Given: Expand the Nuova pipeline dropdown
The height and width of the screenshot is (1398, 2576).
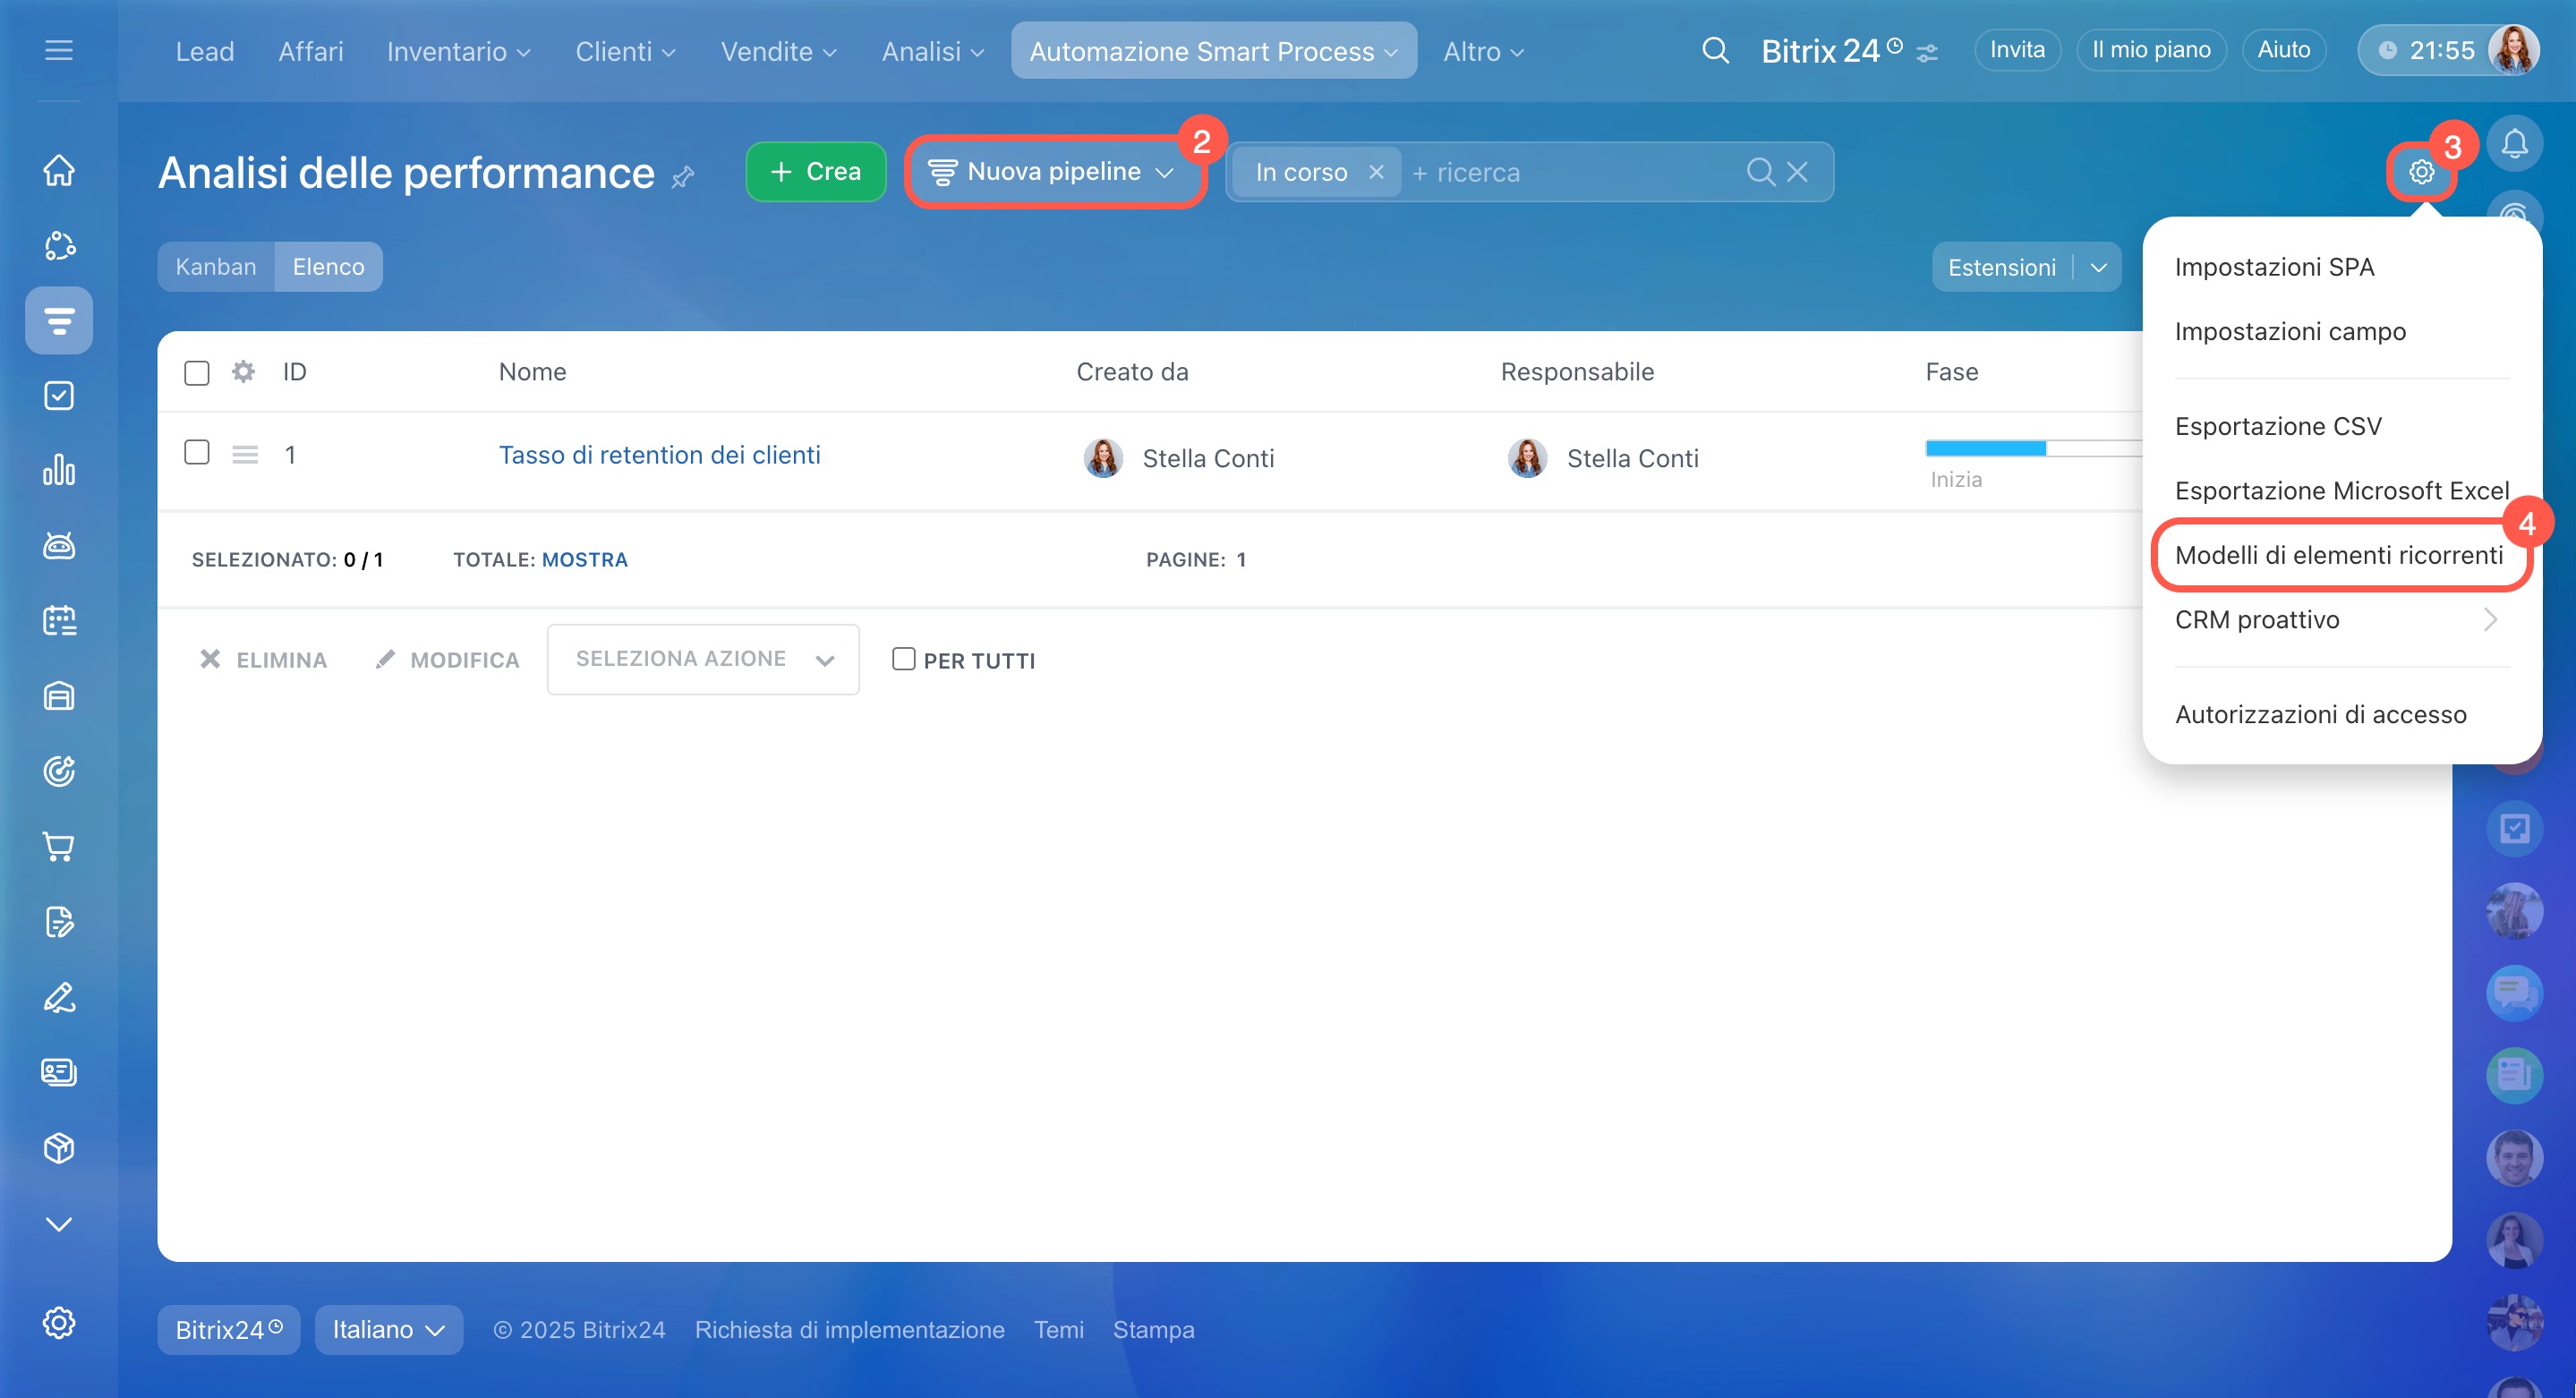Looking at the screenshot, I should pyautogui.click(x=1054, y=172).
